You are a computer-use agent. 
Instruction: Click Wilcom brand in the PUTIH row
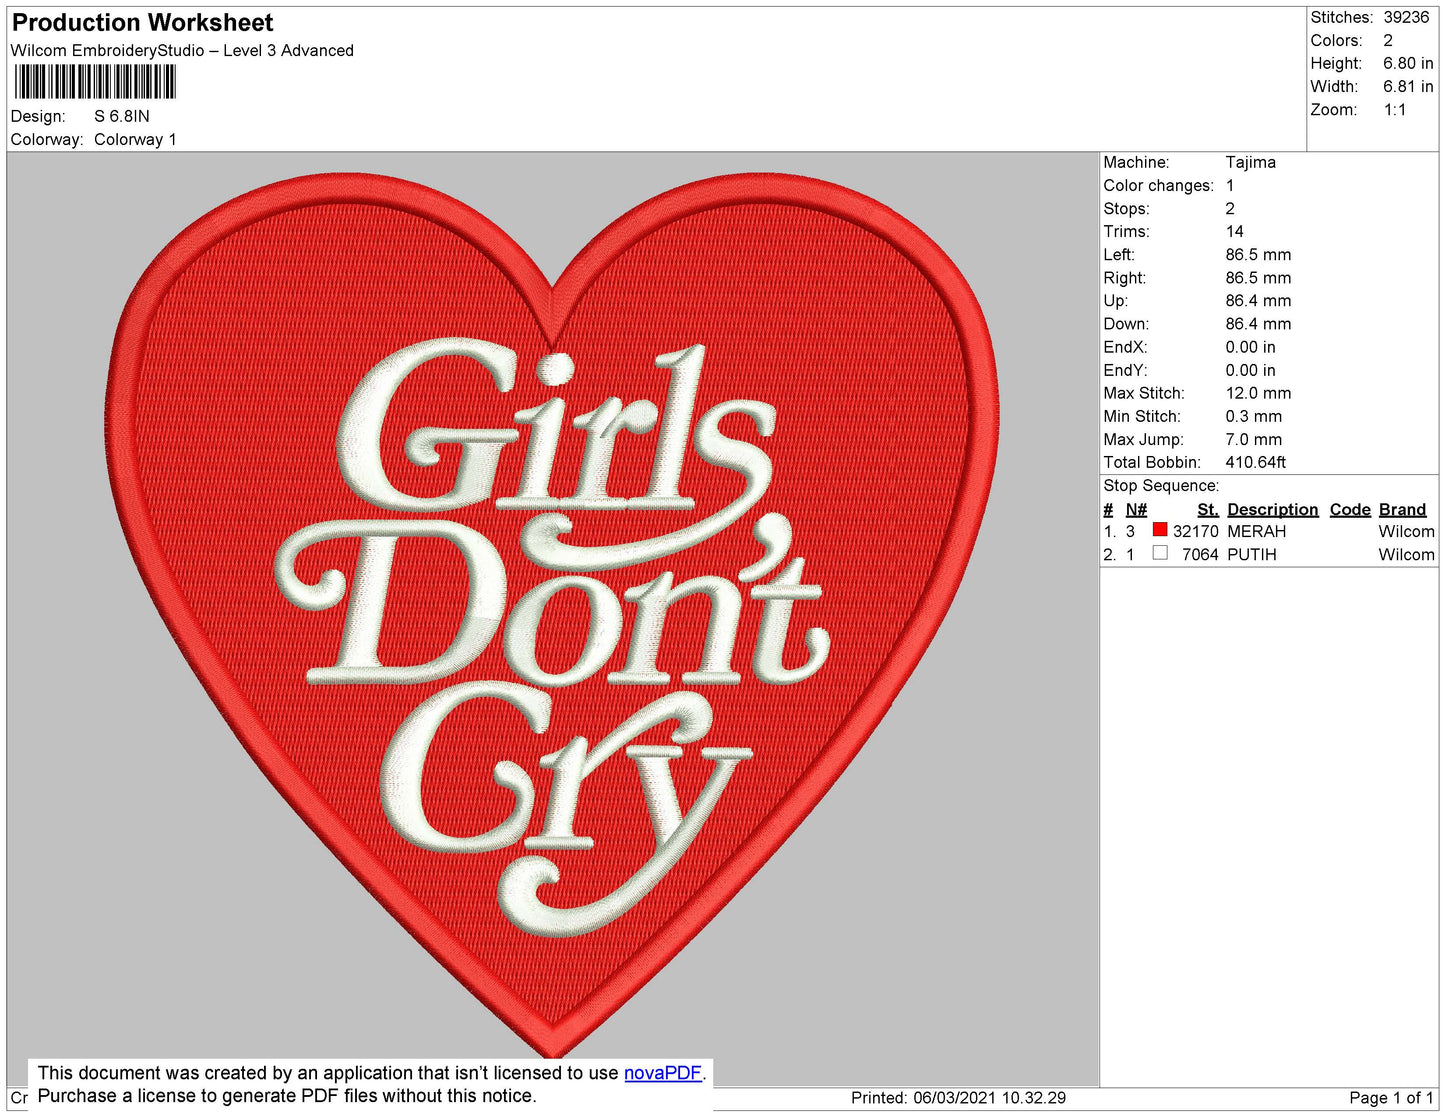click(1406, 554)
